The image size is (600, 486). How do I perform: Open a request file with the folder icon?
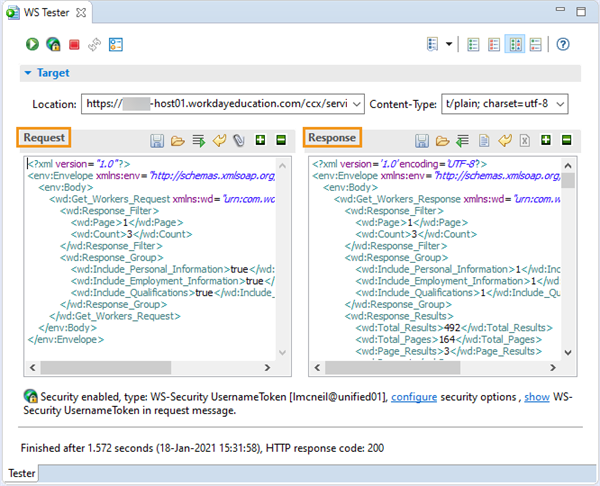pos(178,140)
